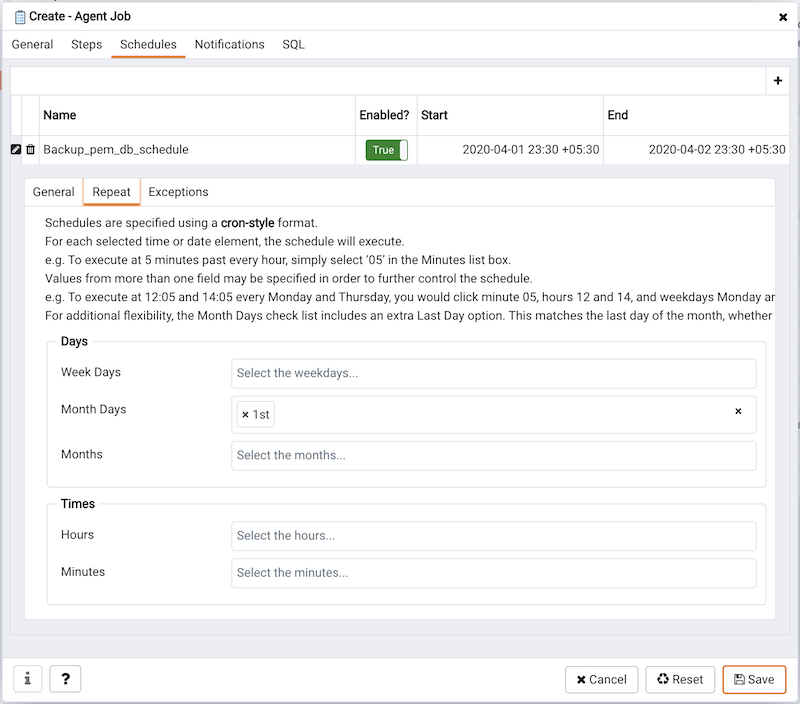Open the Months selection box
The width and height of the screenshot is (800, 704).
[493, 456]
